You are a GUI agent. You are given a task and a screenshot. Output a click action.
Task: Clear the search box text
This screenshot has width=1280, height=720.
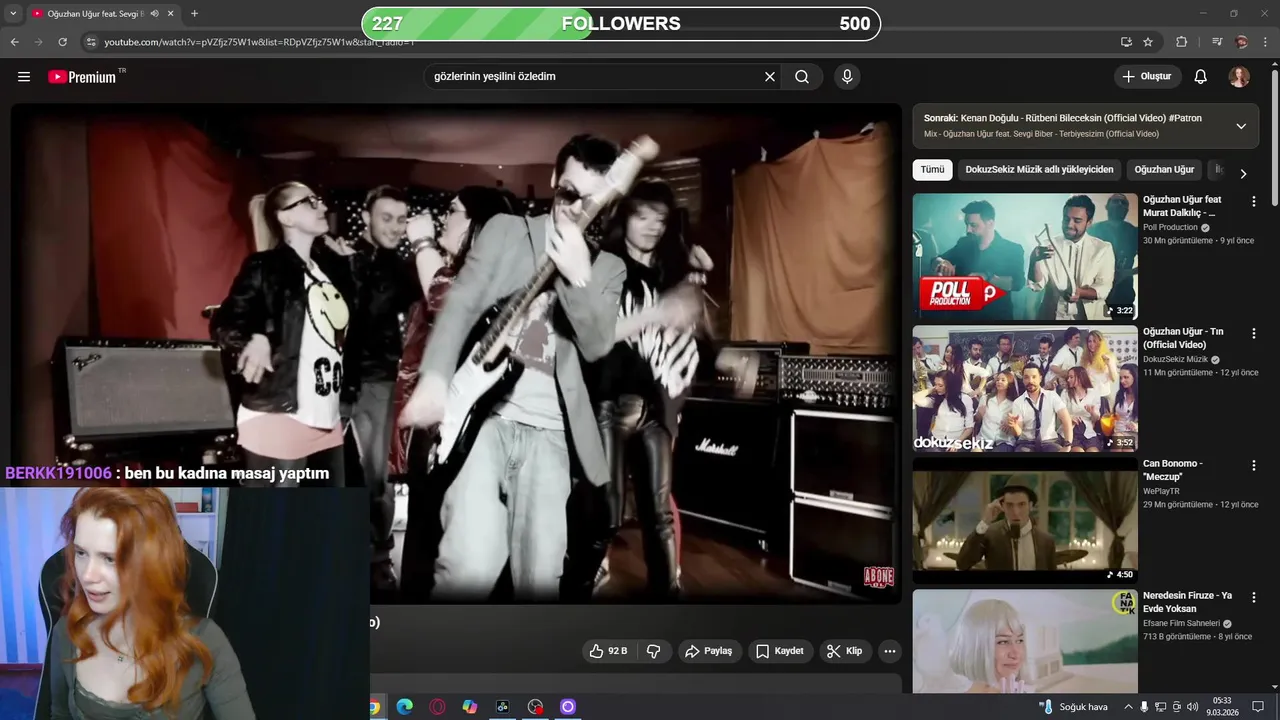(x=770, y=77)
